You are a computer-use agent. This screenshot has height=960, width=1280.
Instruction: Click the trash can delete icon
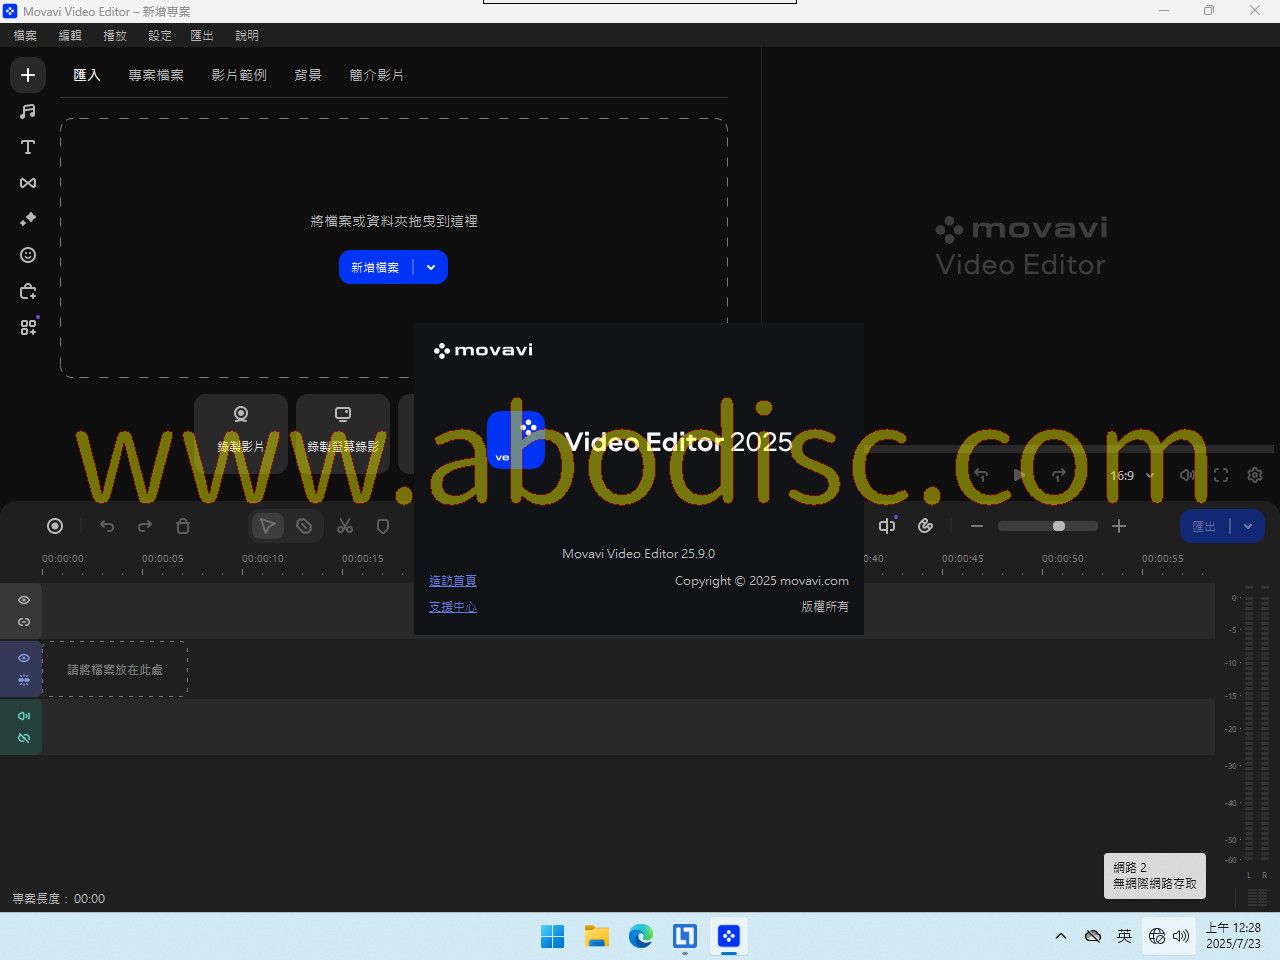pyautogui.click(x=183, y=526)
